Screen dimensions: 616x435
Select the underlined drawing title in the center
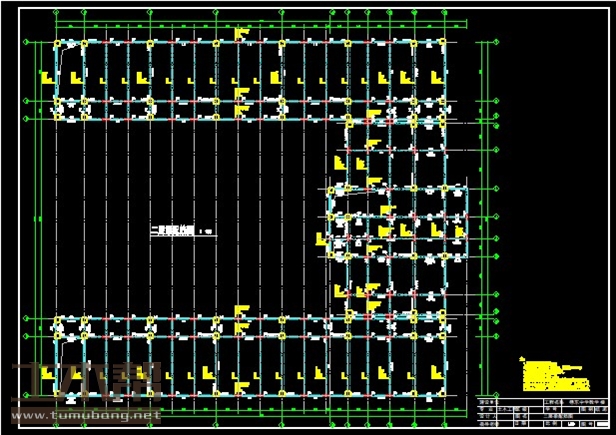pos(171,232)
